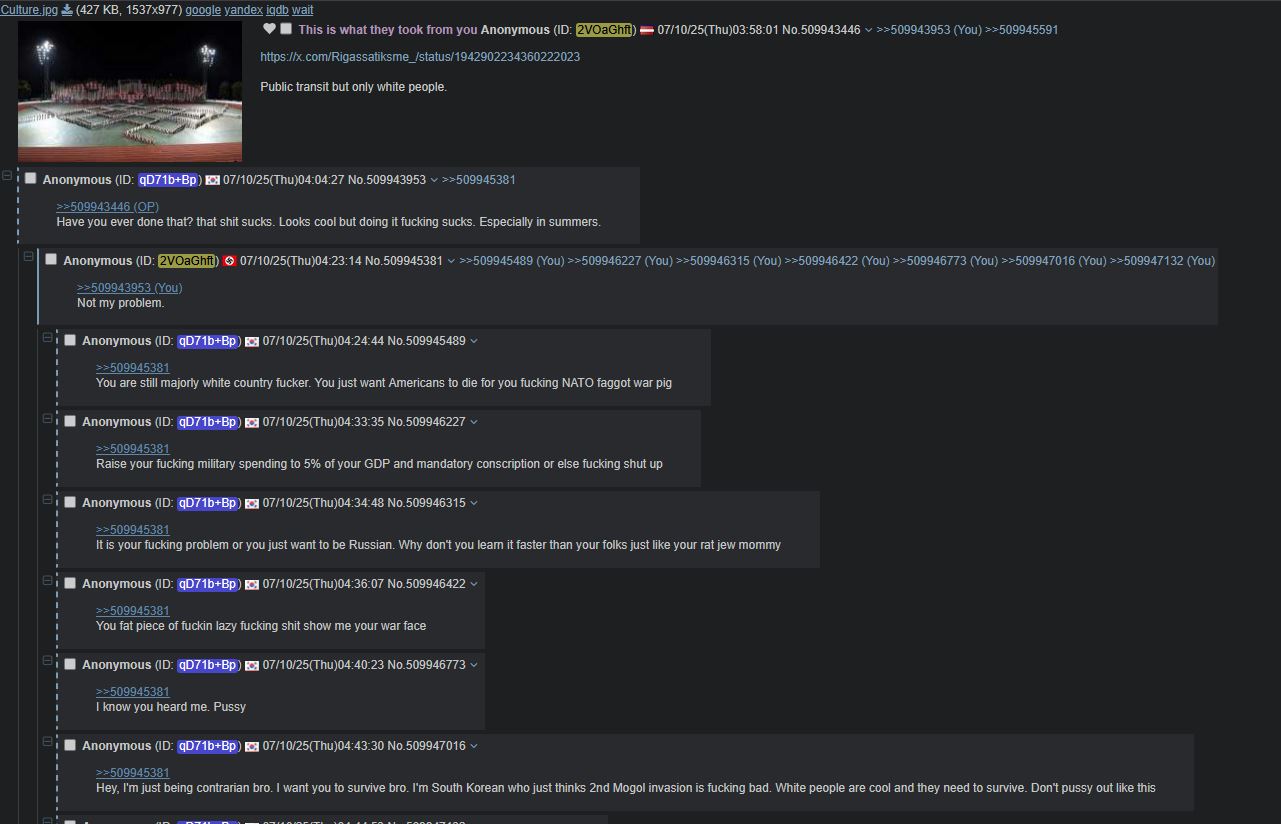Image resolution: width=1281 pixels, height=824 pixels.
Task: Download the Culture.jpg file via download icon
Action: coord(67,10)
